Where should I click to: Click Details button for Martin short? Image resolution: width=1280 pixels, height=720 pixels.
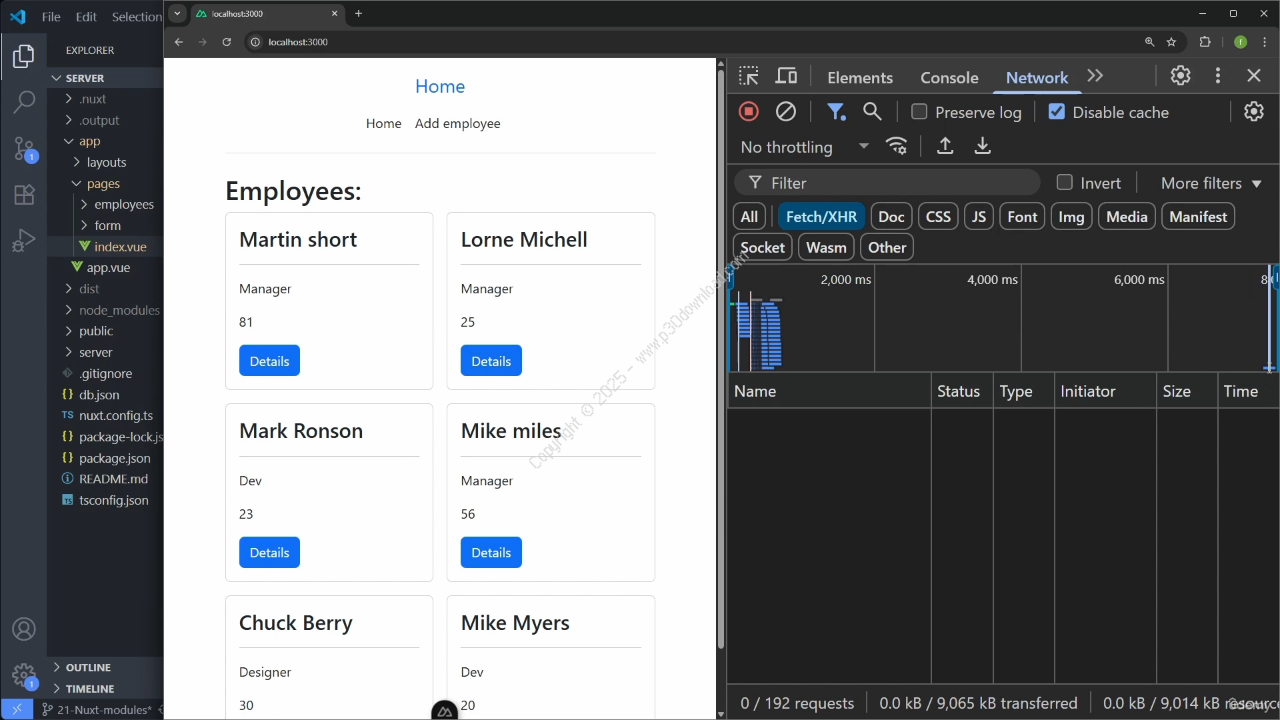pyautogui.click(x=269, y=361)
